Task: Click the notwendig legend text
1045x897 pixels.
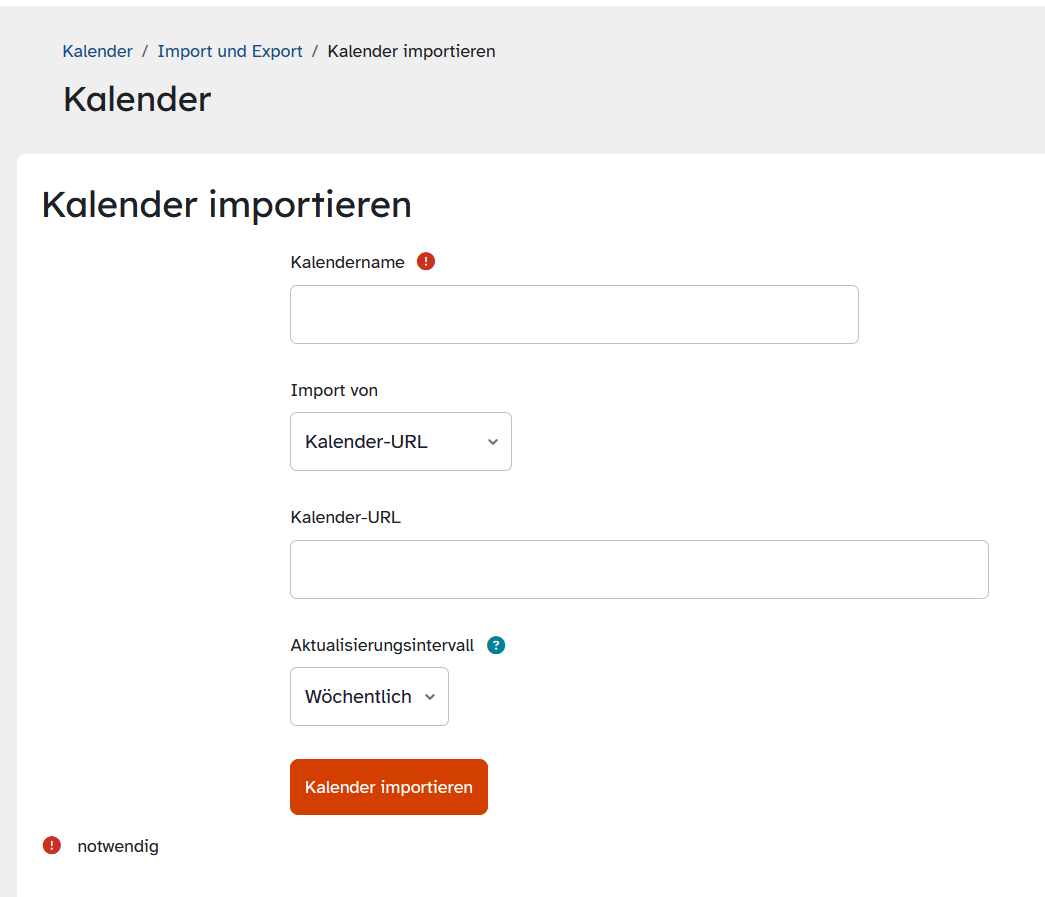Action: [118, 846]
